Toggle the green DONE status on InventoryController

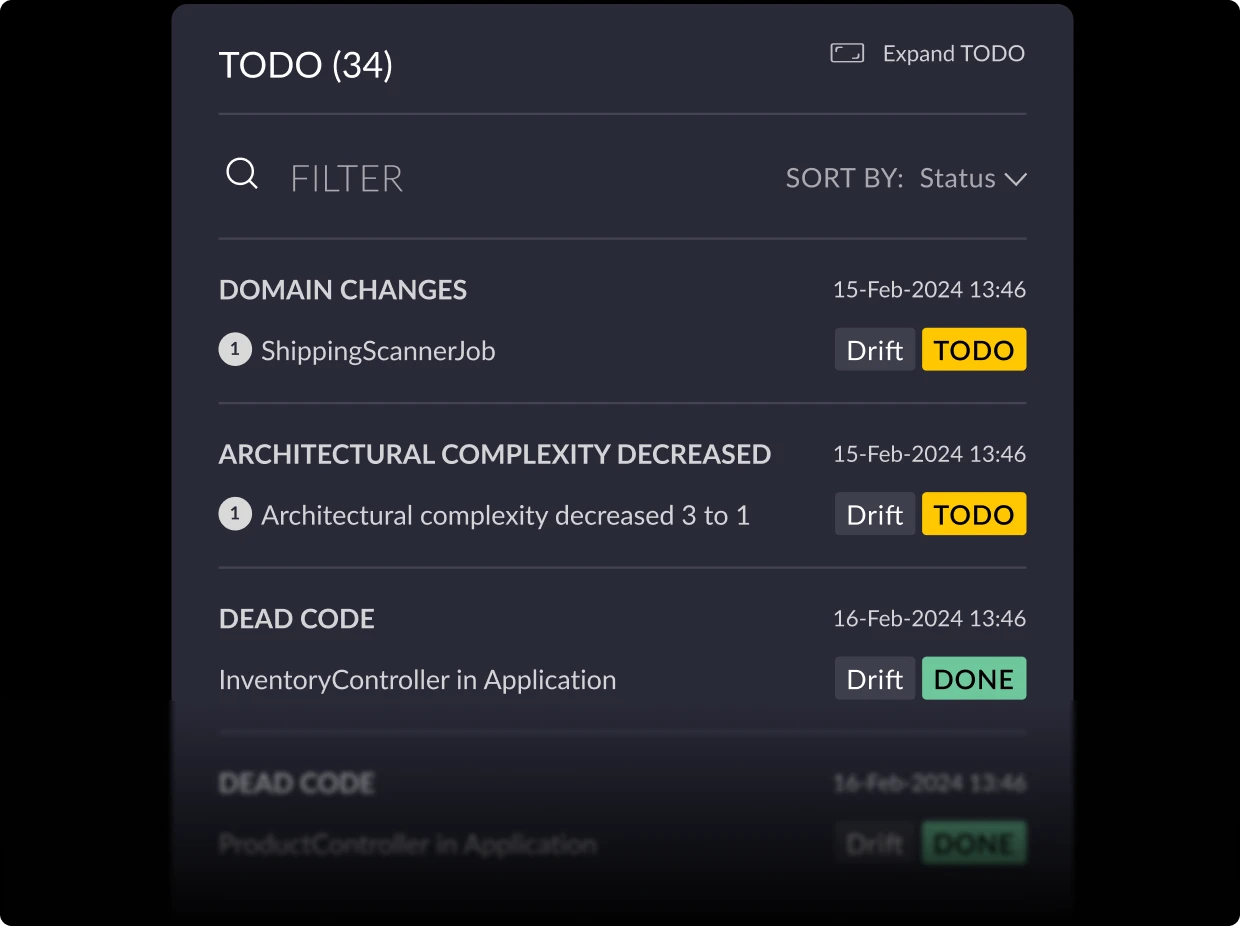coord(974,678)
